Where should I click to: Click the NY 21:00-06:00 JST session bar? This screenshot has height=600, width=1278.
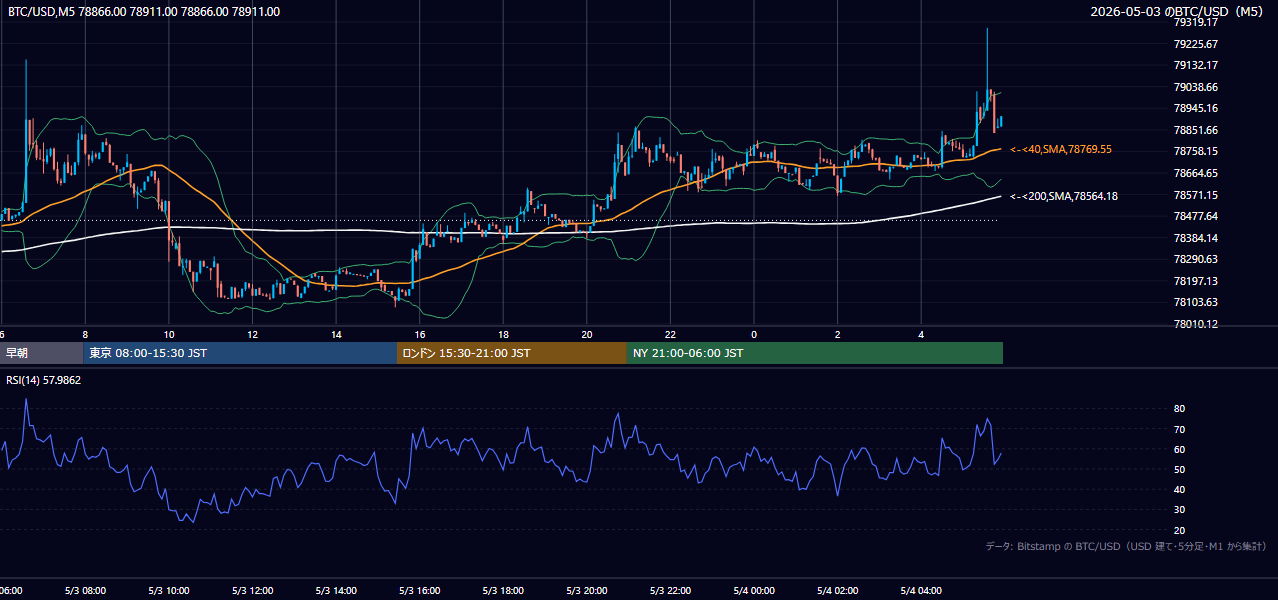tap(815, 353)
